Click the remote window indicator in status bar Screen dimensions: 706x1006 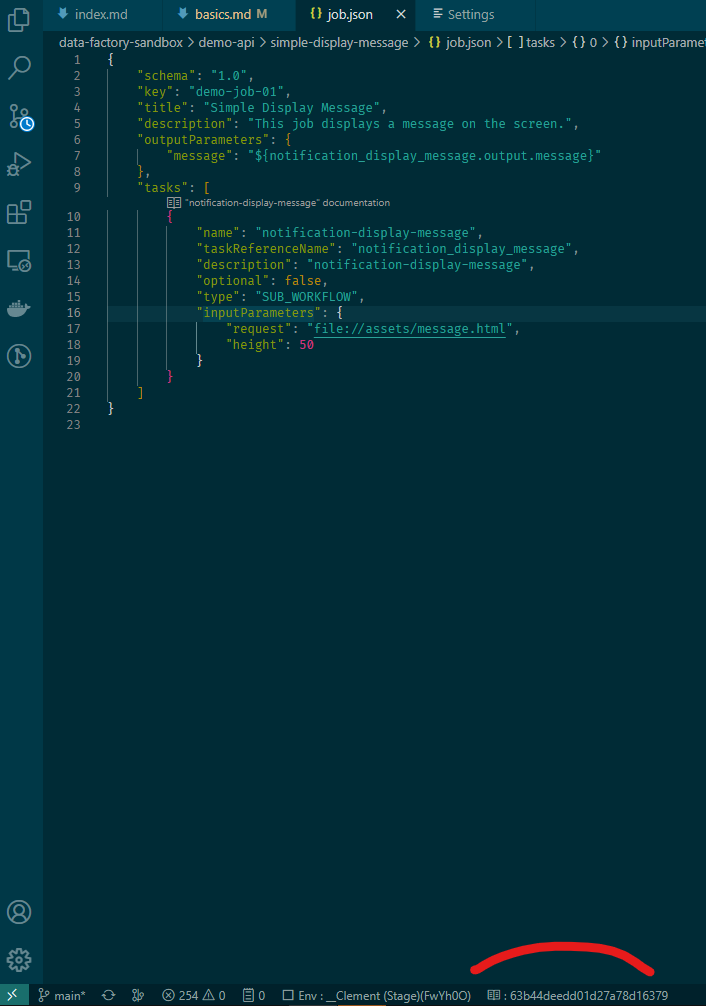pyautogui.click(x=13, y=995)
